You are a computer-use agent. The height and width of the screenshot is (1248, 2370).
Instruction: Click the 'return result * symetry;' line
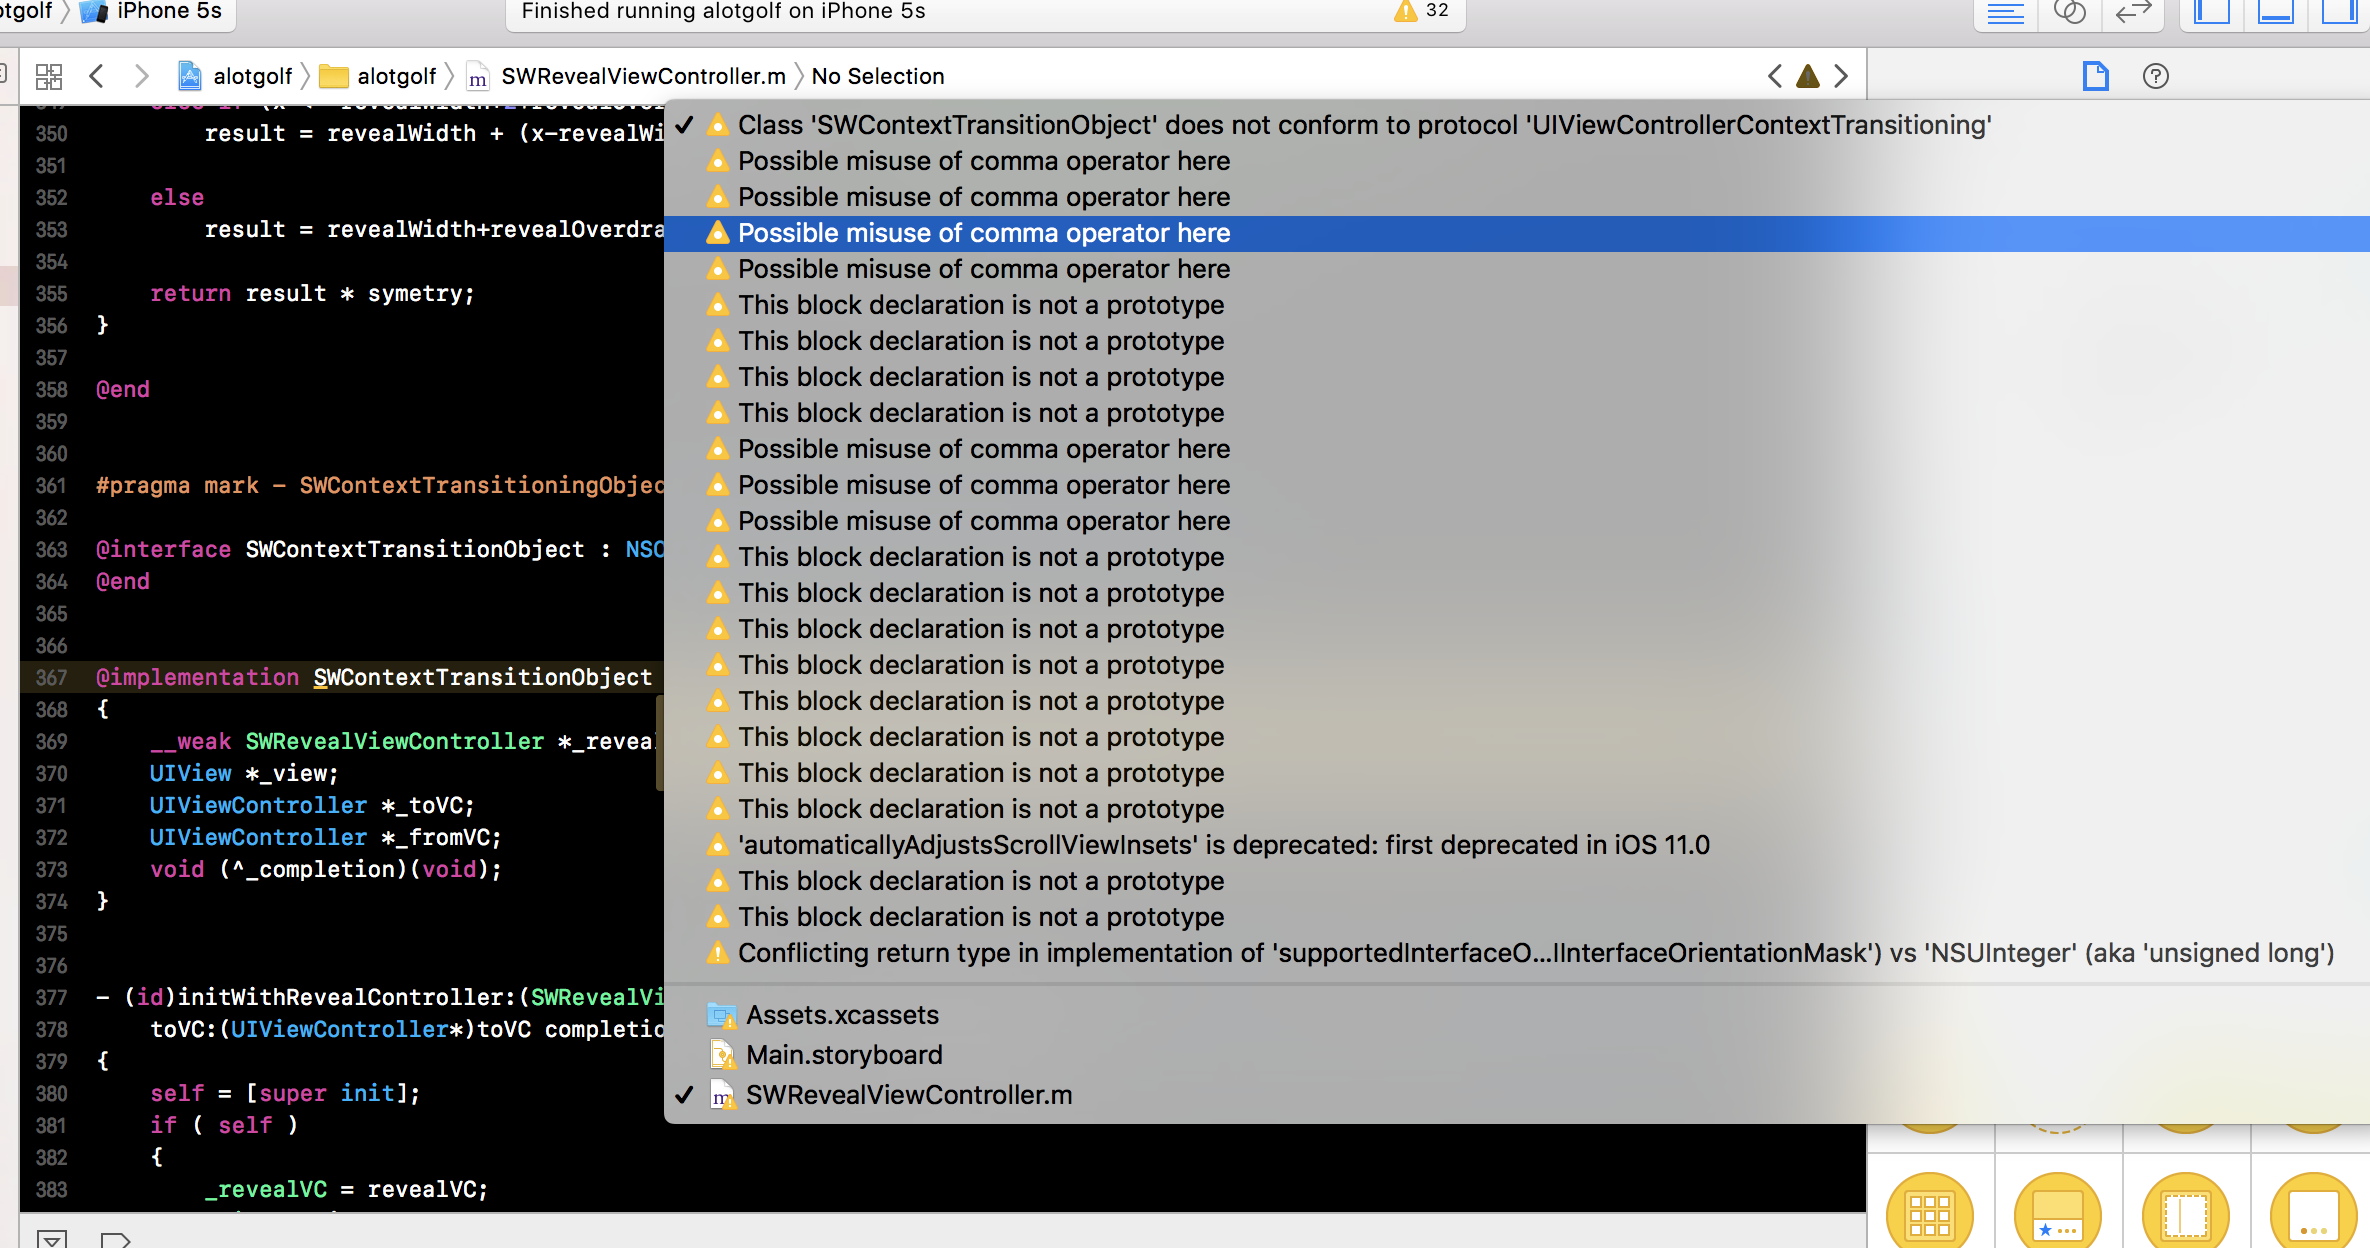coord(312,293)
